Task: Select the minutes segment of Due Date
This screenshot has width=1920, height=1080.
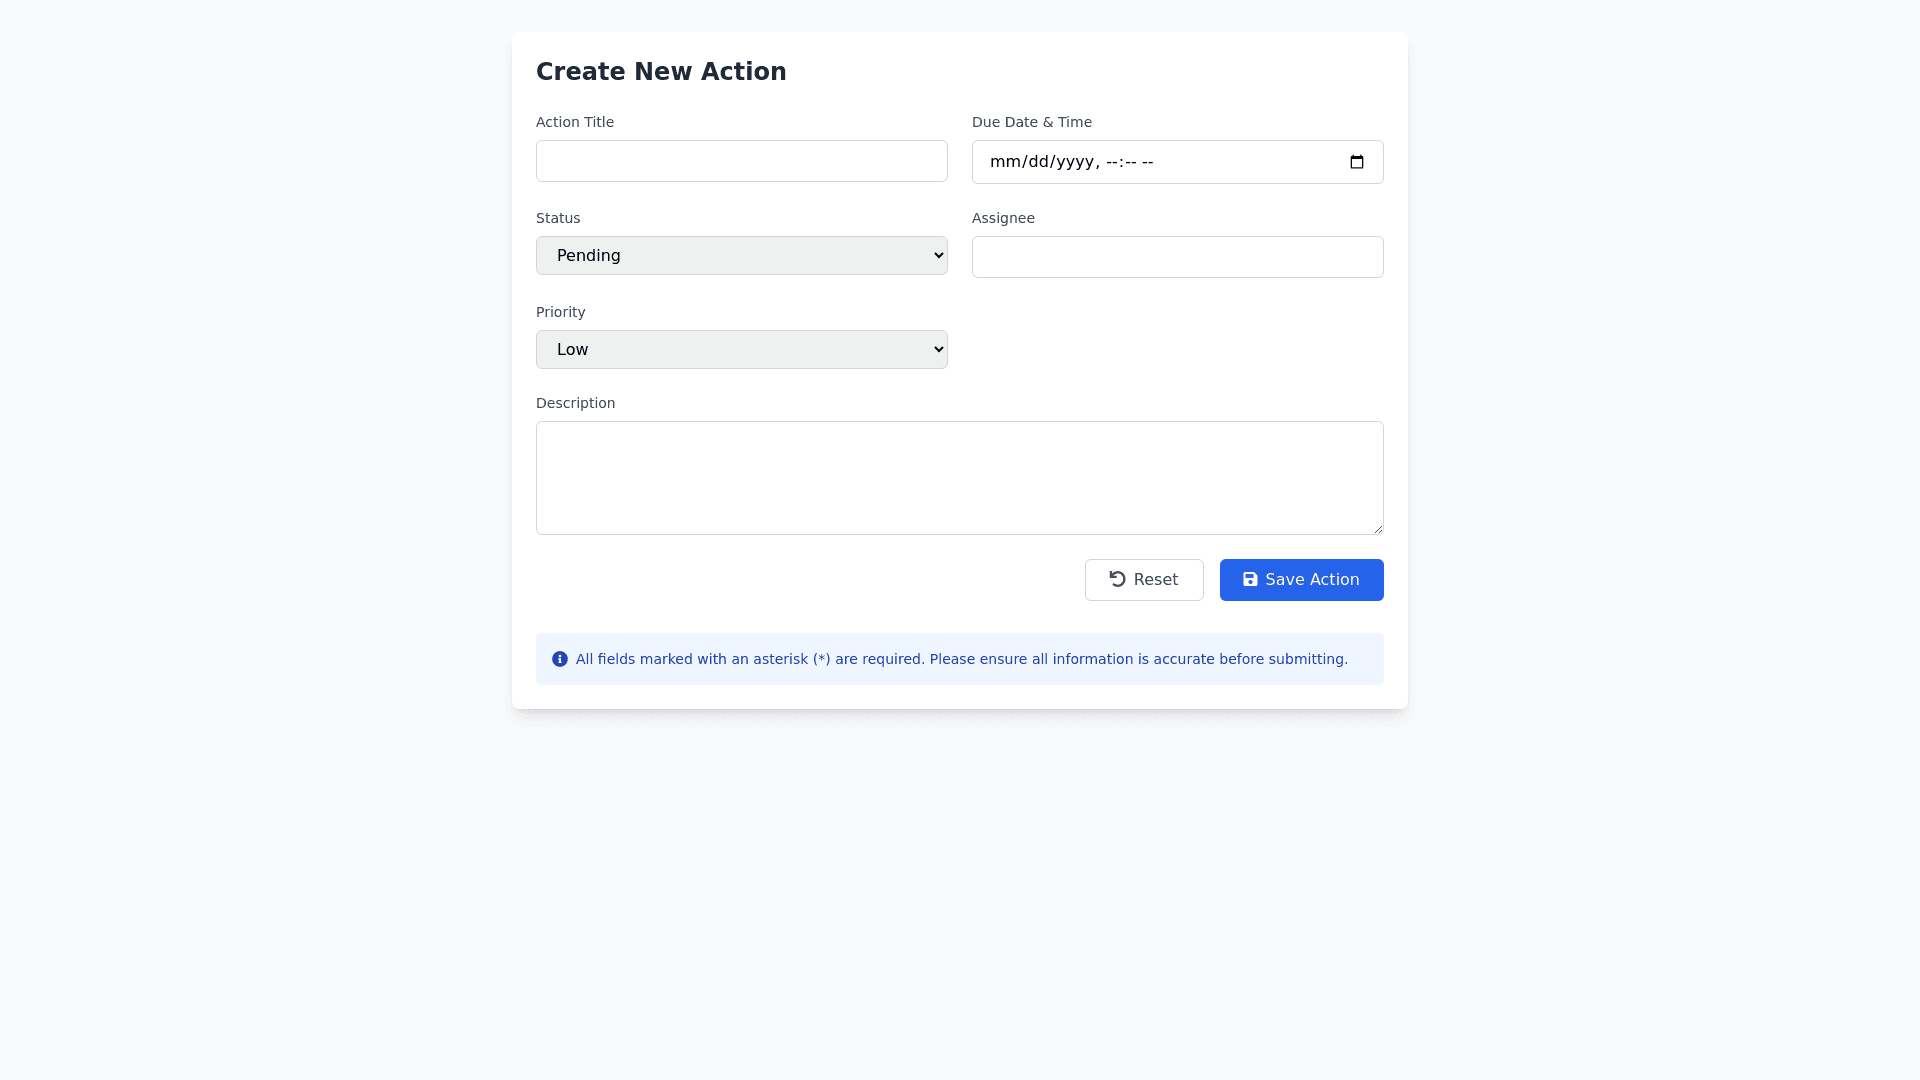Action: [1130, 162]
